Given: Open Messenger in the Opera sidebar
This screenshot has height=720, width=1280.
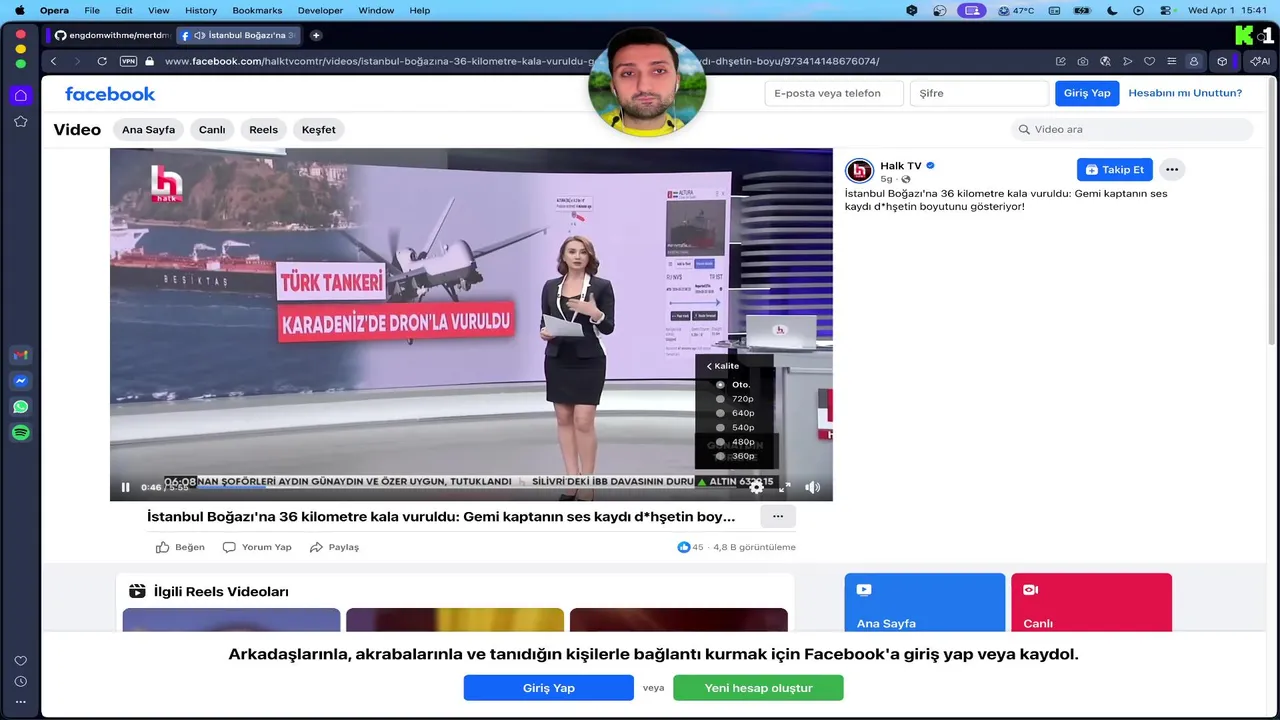Looking at the screenshot, I should pyautogui.click(x=20, y=381).
